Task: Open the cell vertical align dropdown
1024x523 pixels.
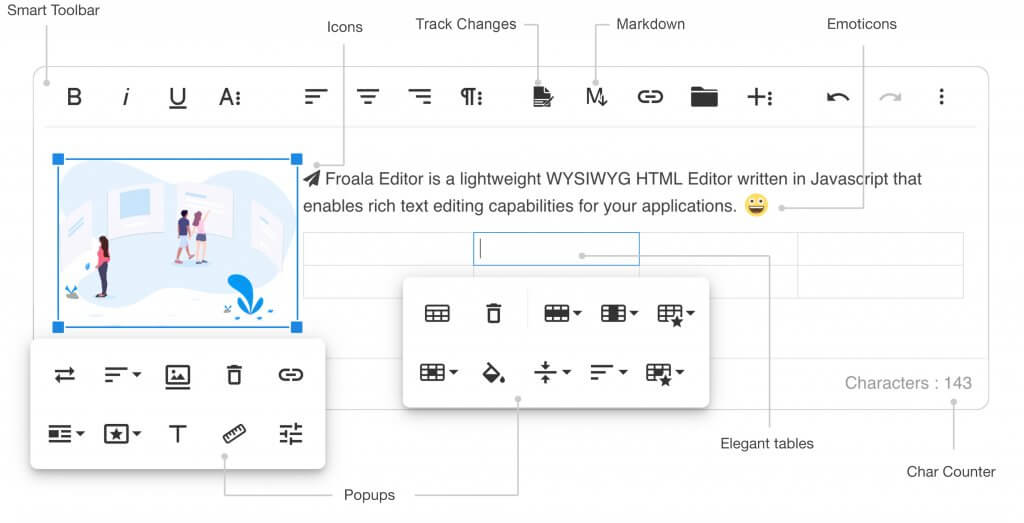Action: click(552, 372)
